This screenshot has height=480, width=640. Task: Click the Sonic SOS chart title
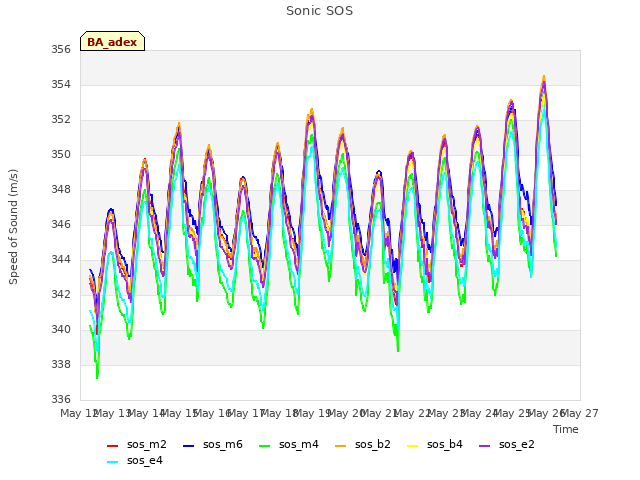(x=319, y=11)
